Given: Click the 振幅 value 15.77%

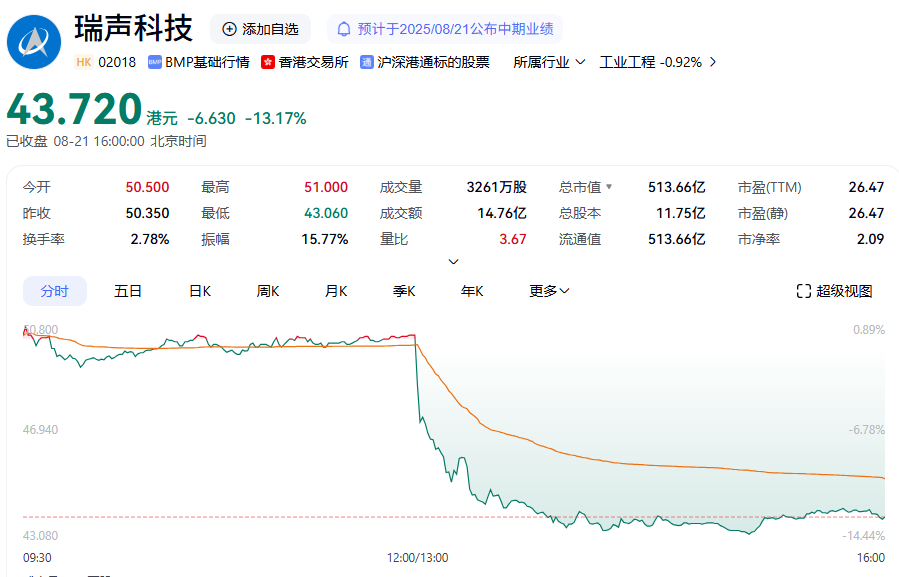Looking at the screenshot, I should pos(325,239).
